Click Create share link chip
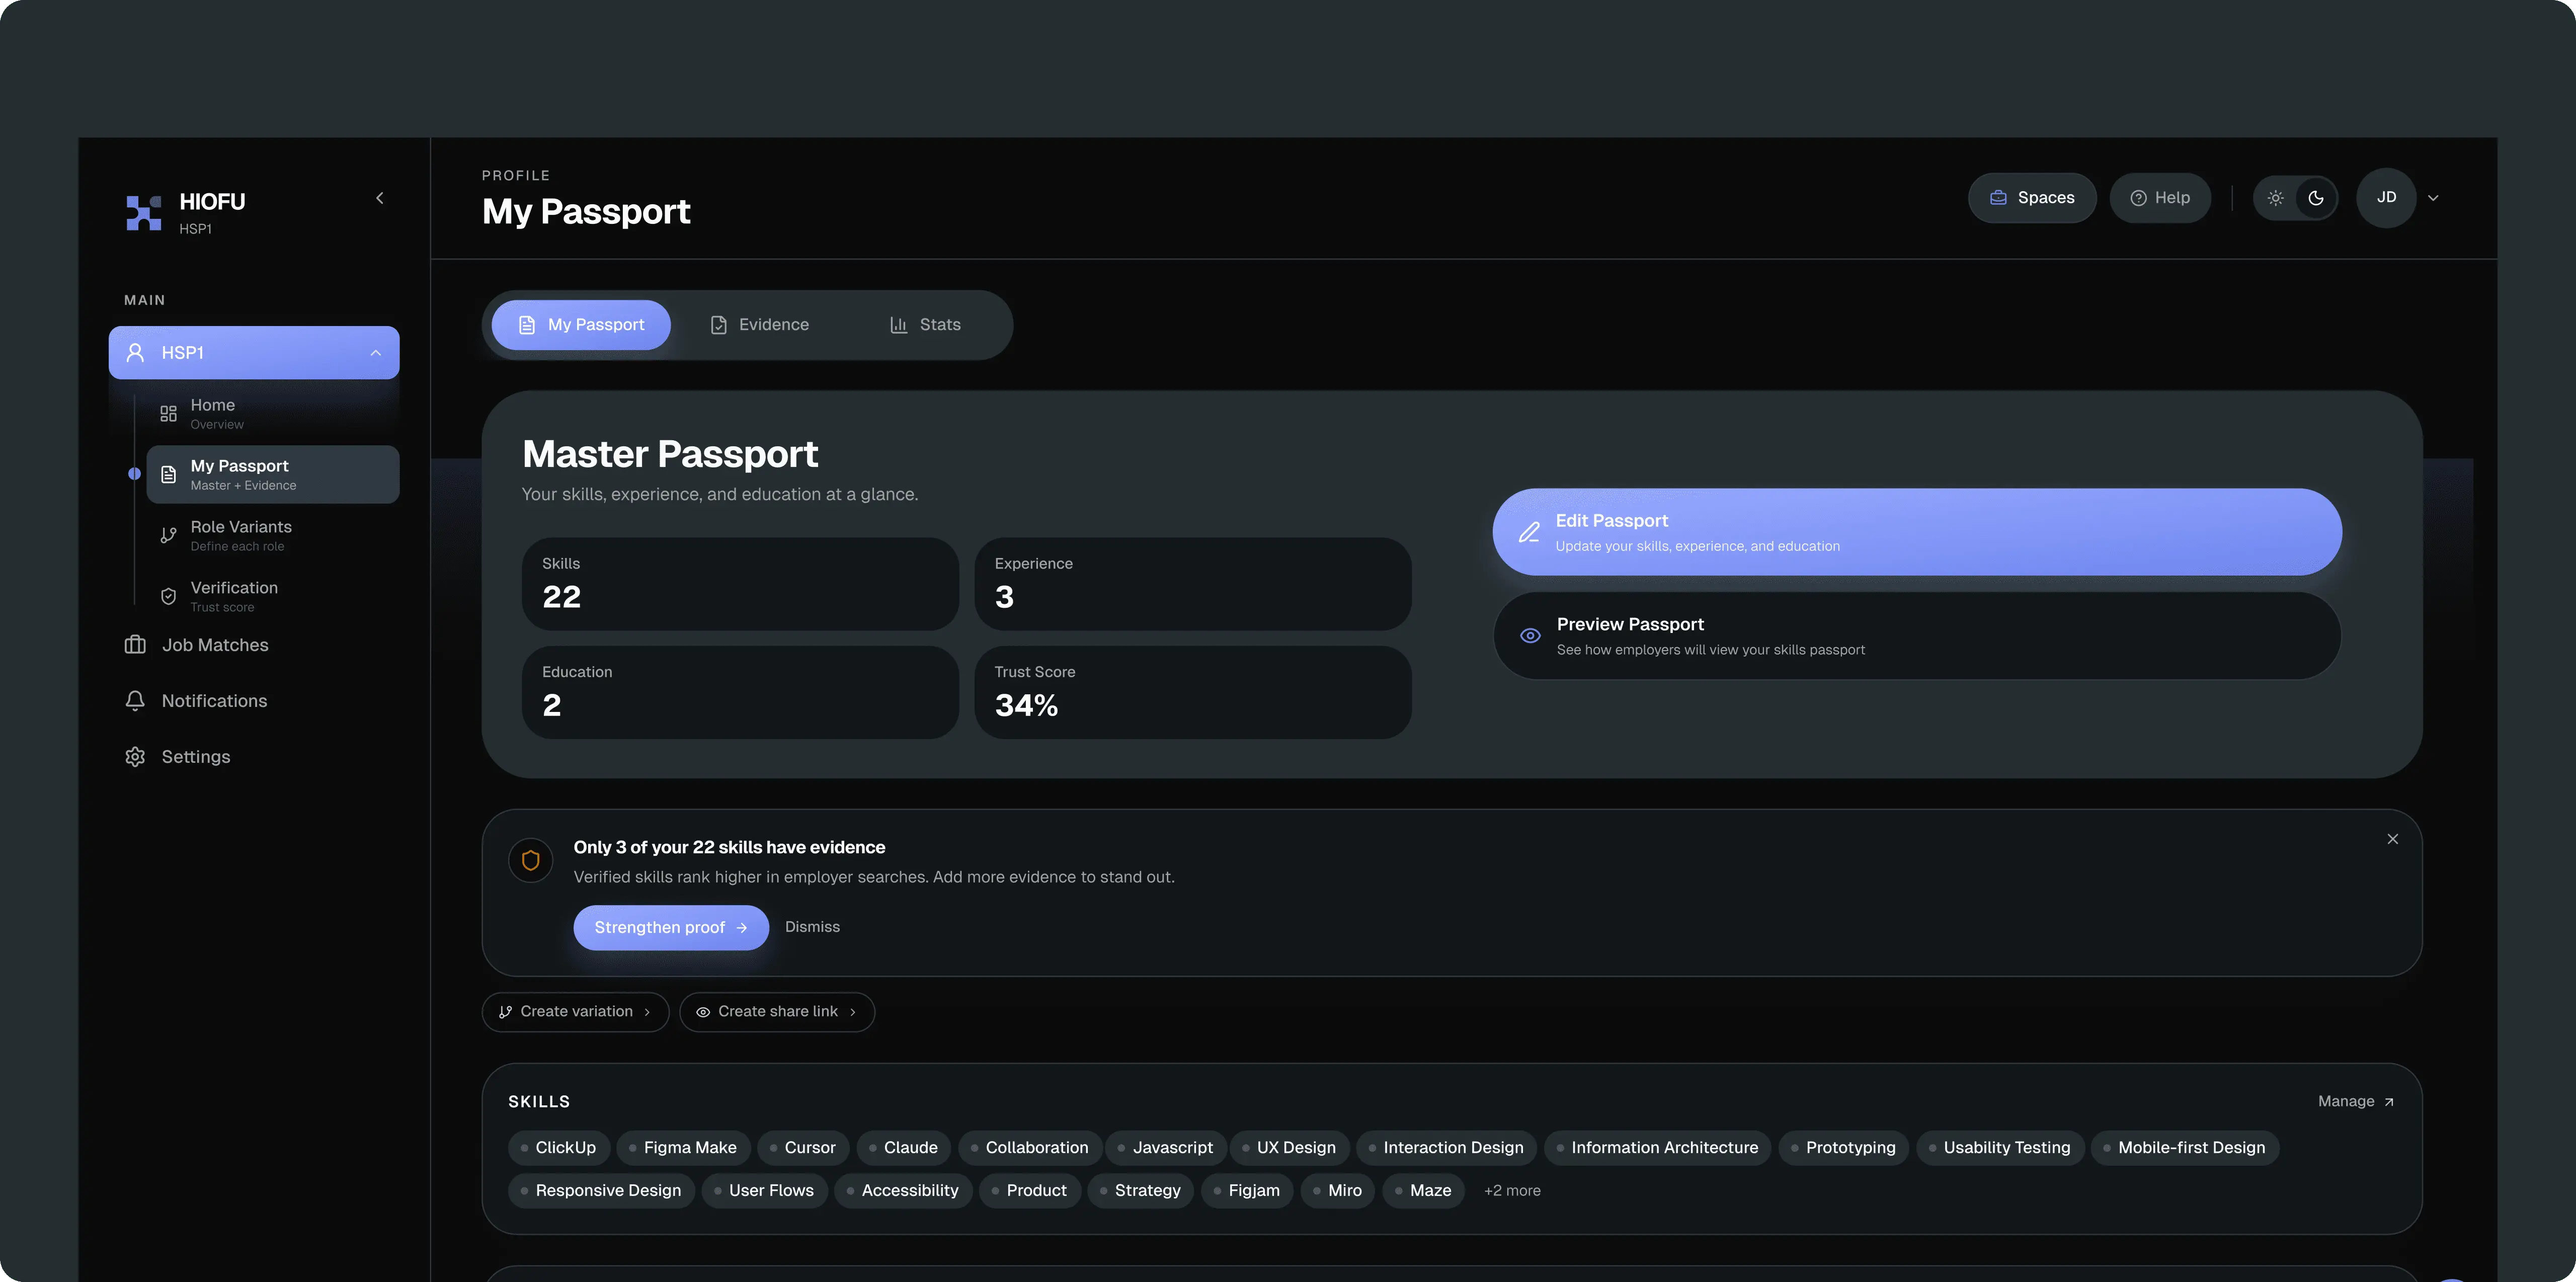This screenshot has height=1282, width=2576. [x=777, y=1012]
